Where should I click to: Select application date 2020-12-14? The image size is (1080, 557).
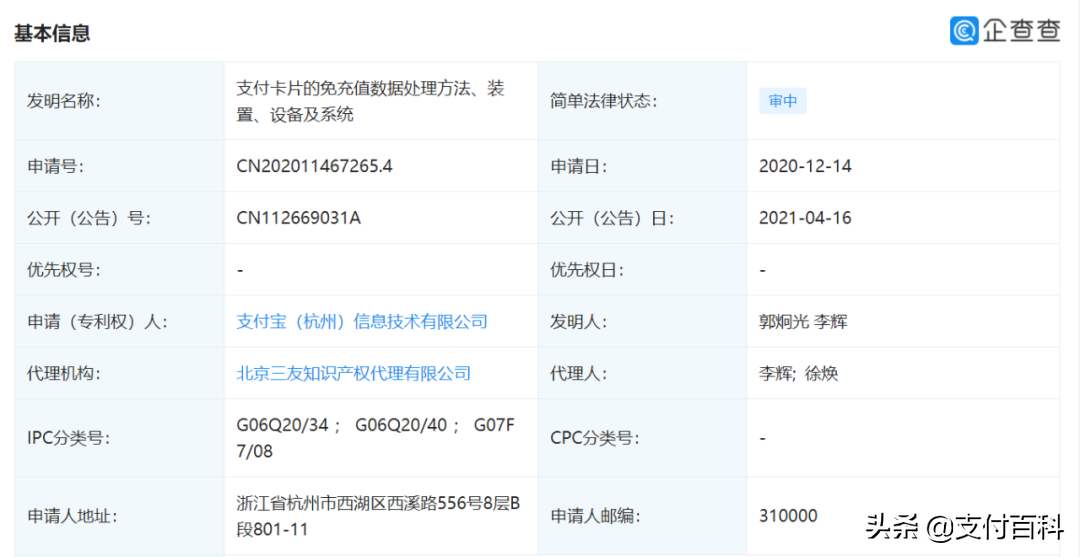coord(805,166)
